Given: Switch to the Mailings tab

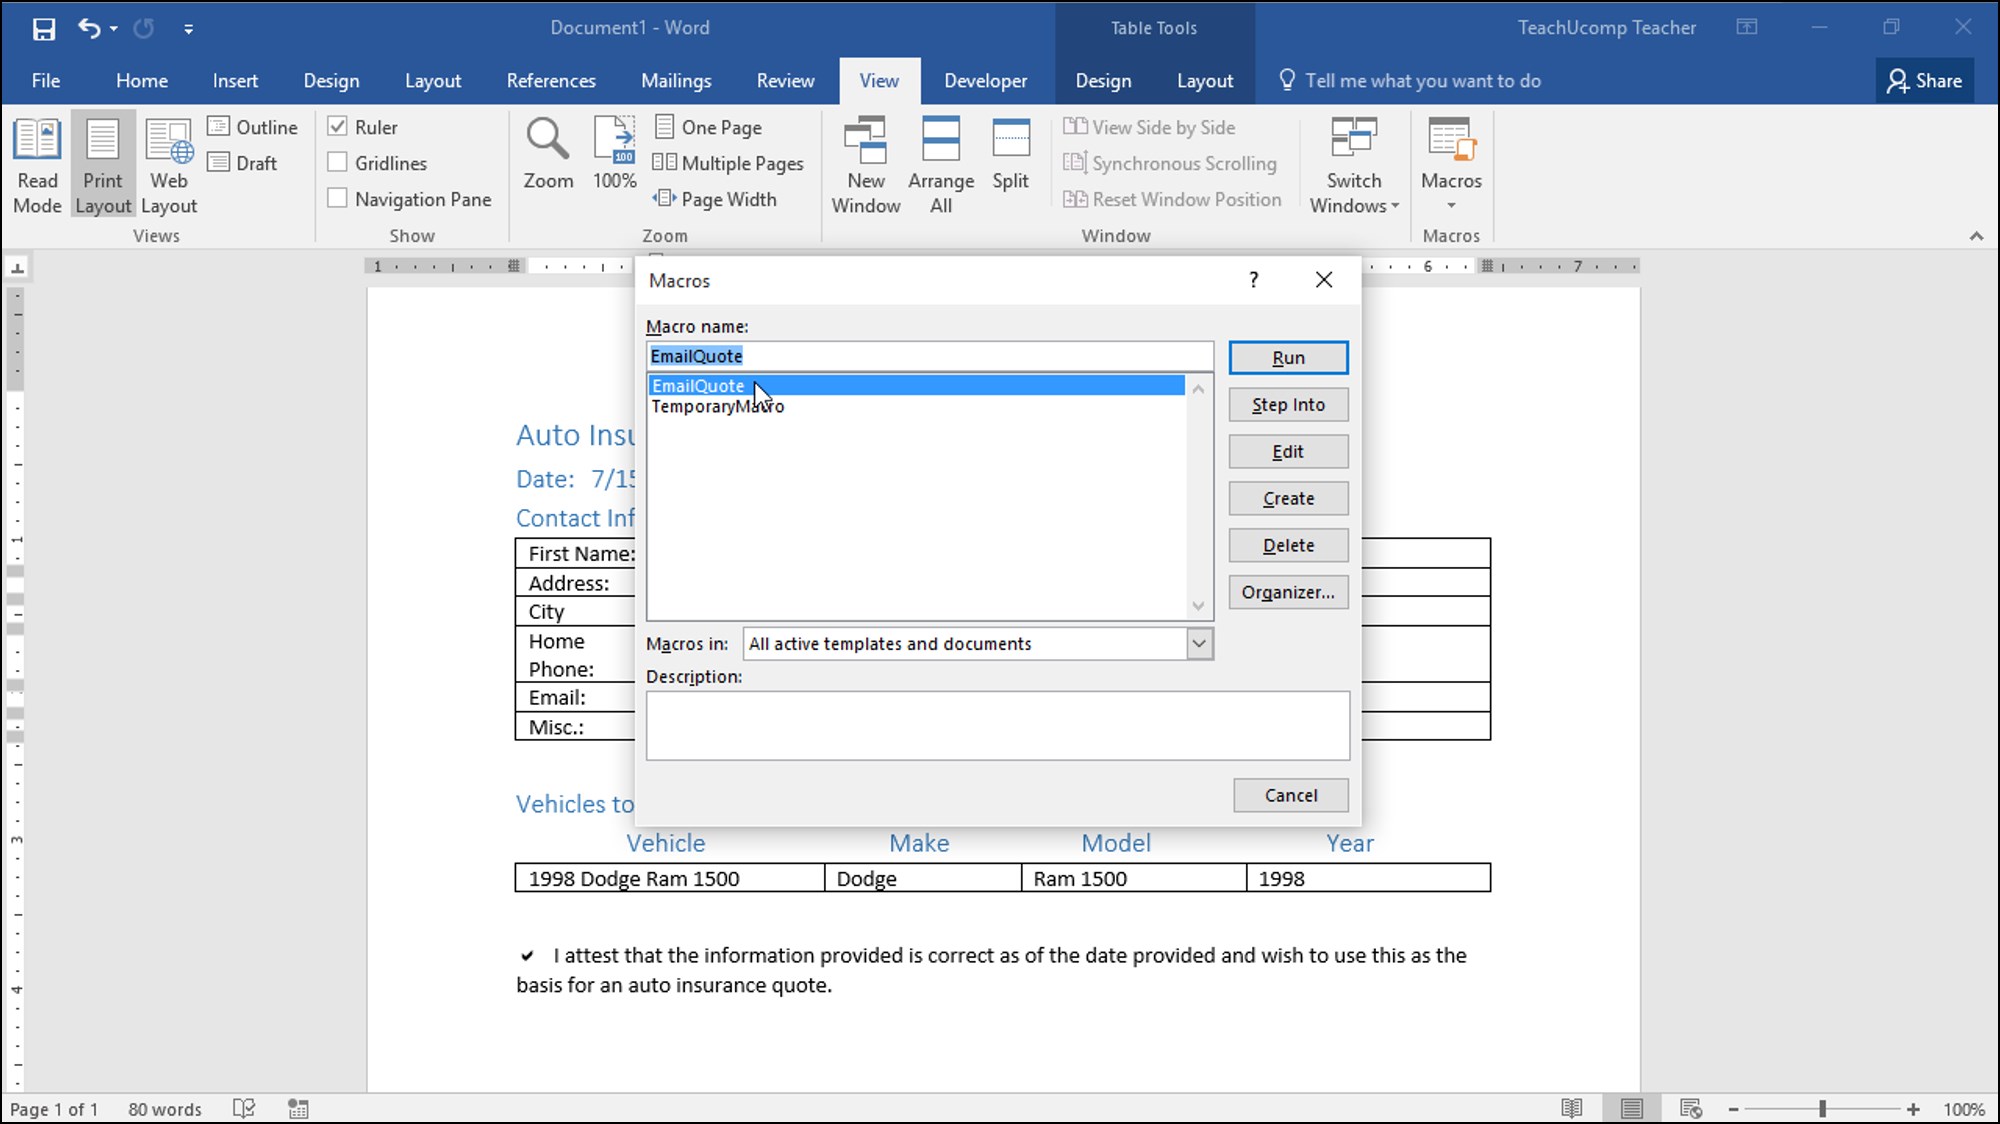Looking at the screenshot, I should click(676, 81).
